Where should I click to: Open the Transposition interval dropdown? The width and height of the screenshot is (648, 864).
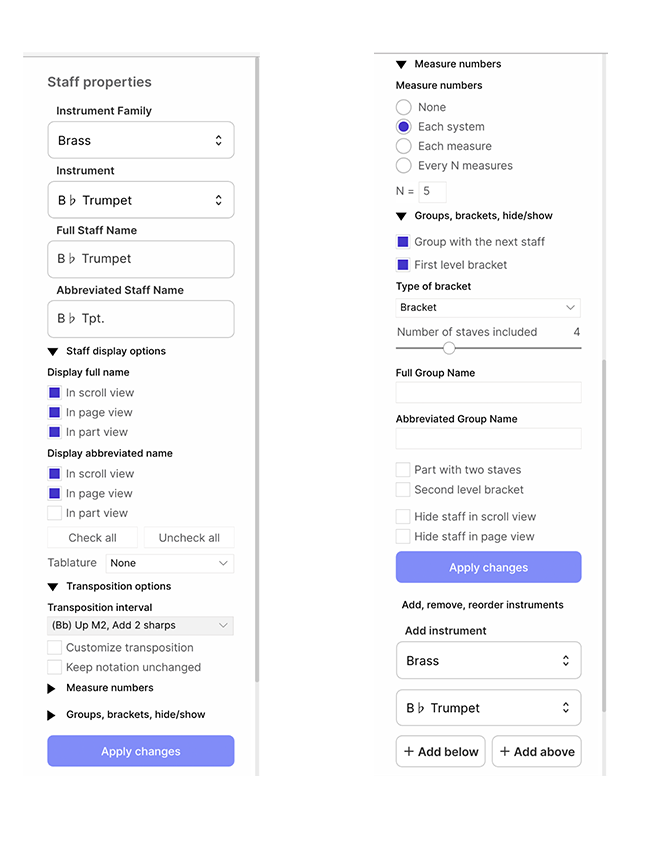pos(141,625)
